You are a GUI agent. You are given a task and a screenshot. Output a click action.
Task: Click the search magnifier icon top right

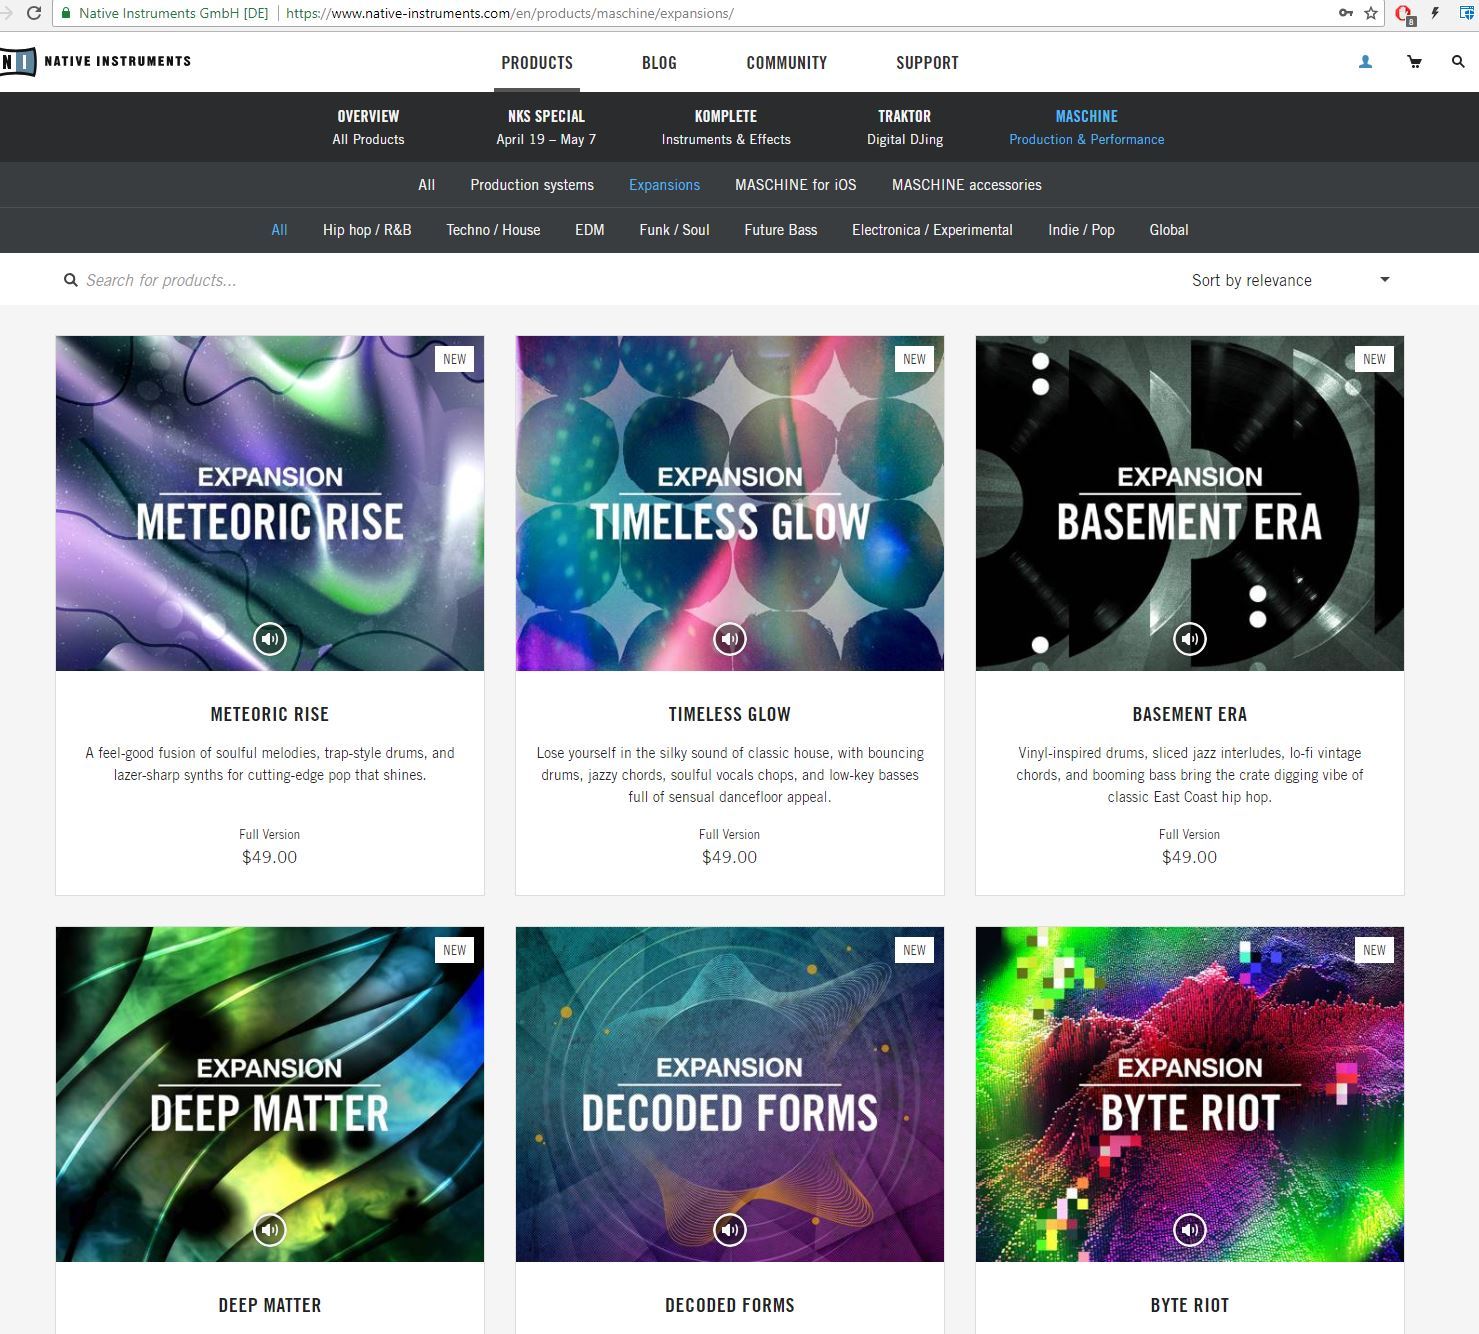(1459, 61)
